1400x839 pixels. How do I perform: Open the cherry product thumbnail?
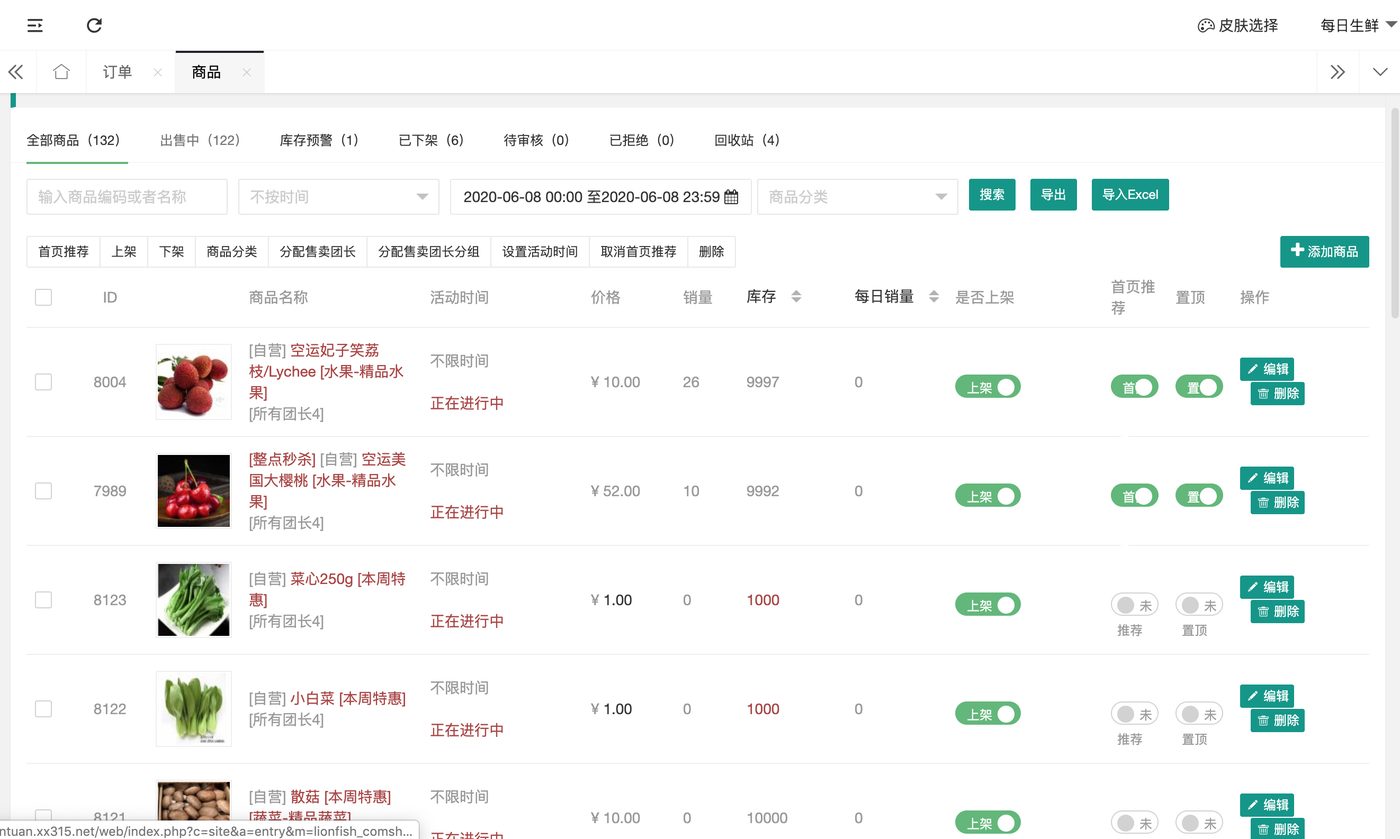click(194, 491)
